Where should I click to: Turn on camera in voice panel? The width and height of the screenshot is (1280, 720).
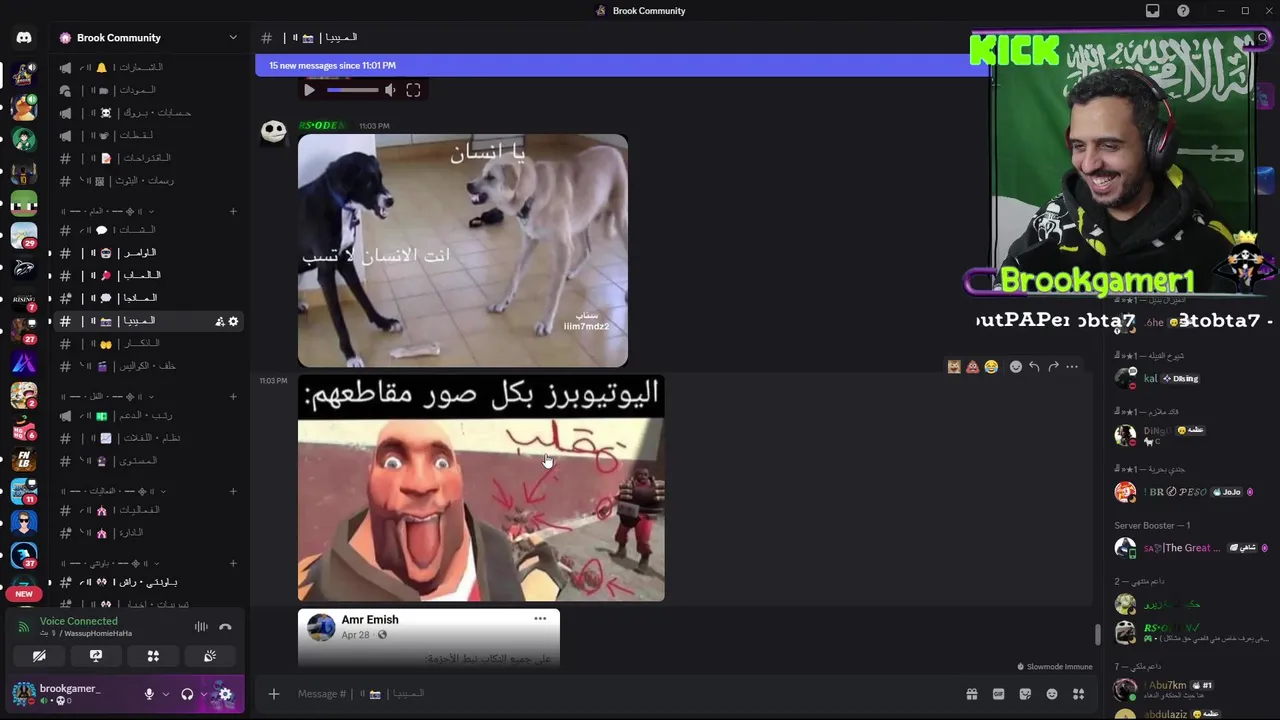click(39, 656)
